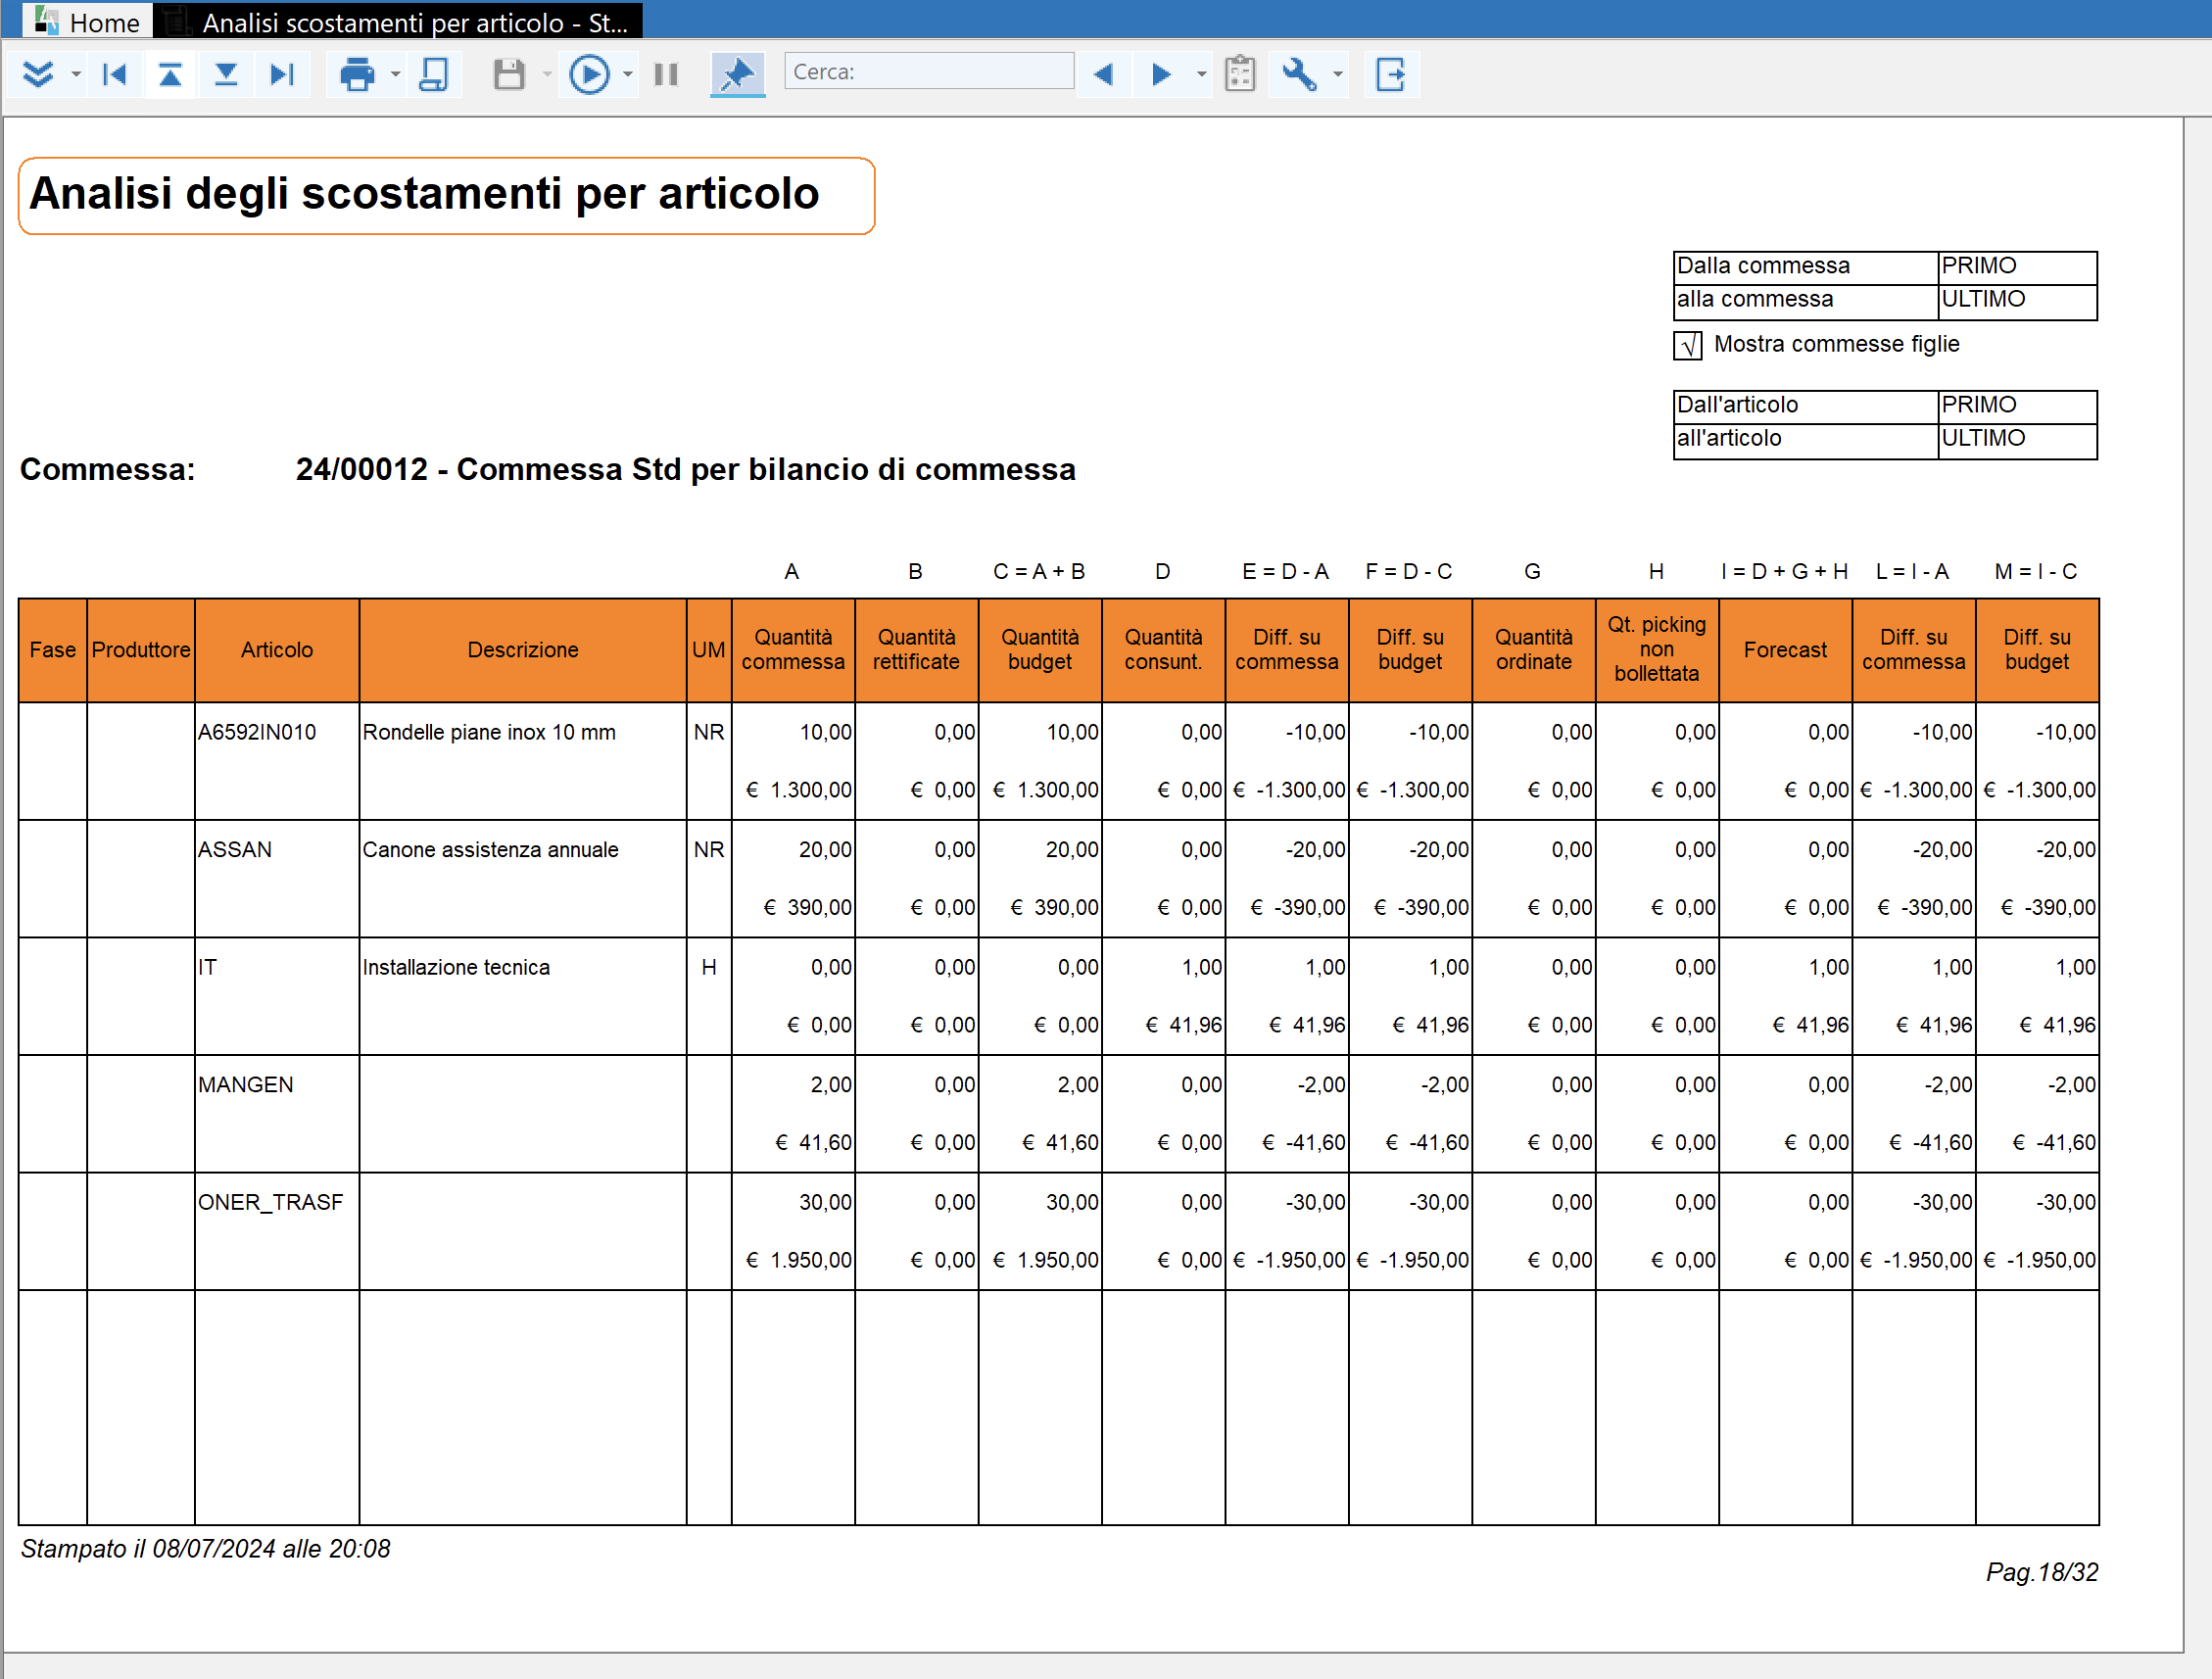2212x1679 pixels.
Task: Click the clipboard checklist icon
Action: pos(1240,74)
